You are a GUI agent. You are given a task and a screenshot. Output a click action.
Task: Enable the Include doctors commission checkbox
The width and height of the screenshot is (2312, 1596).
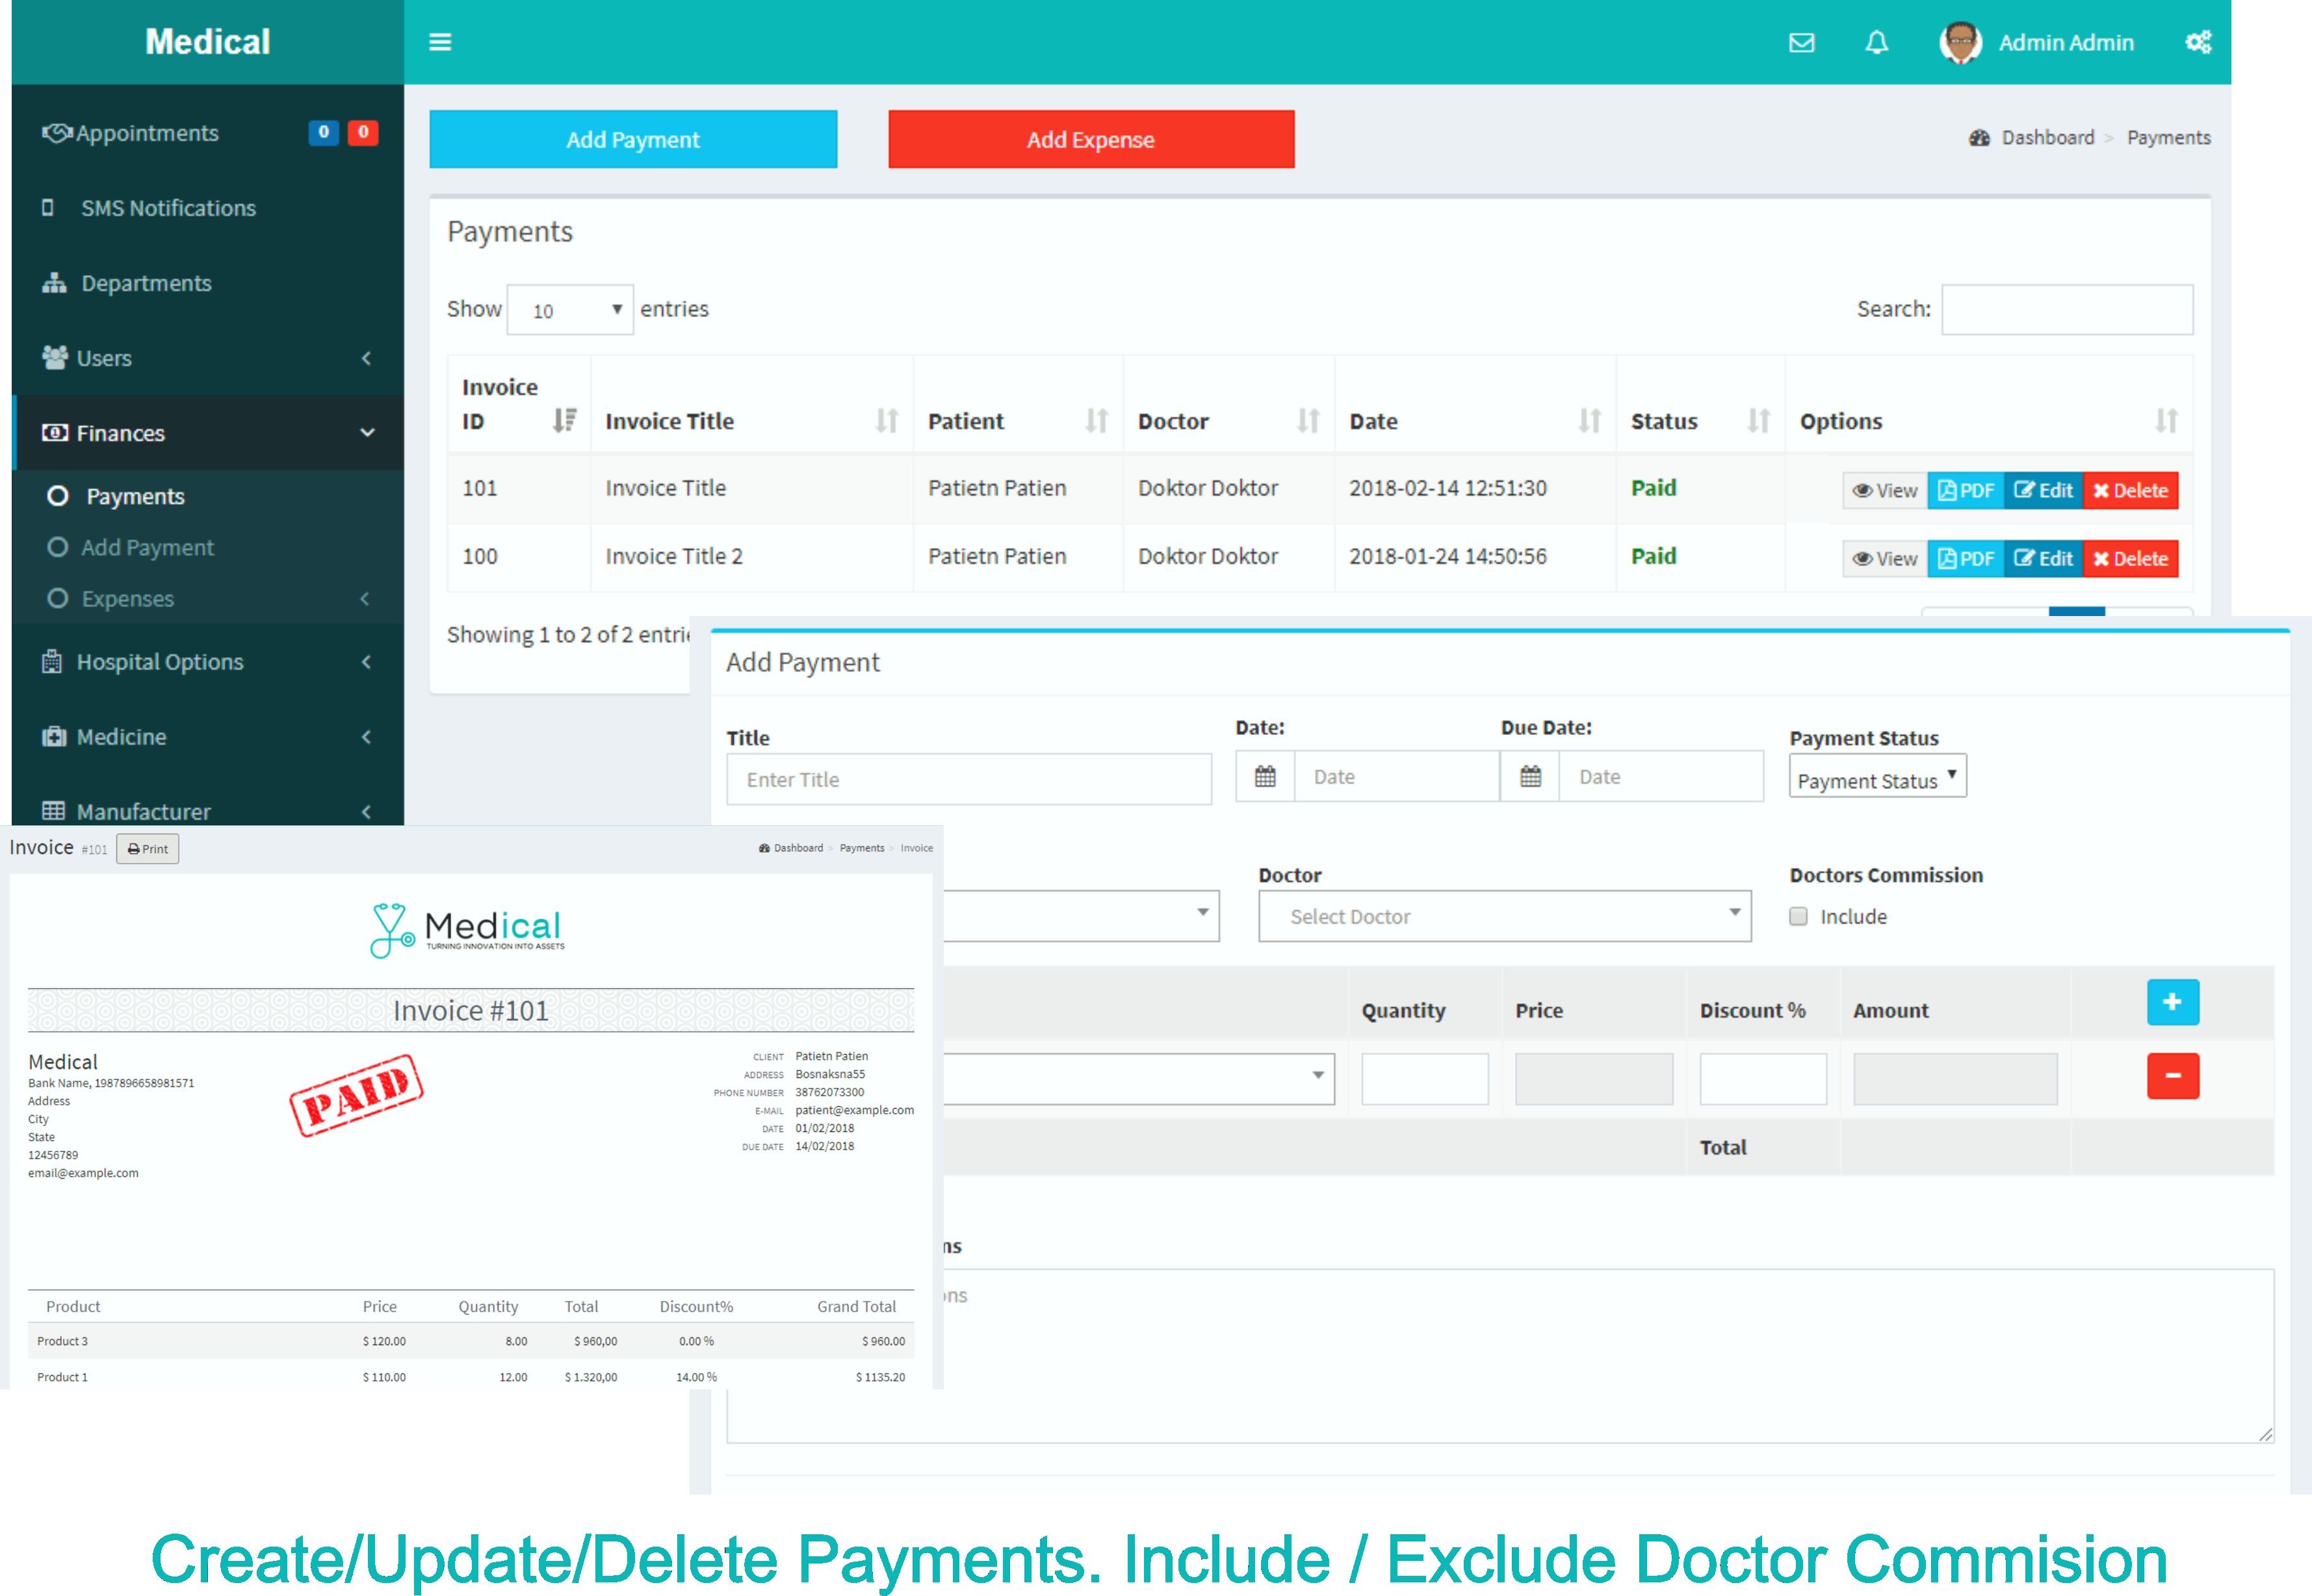click(x=1798, y=917)
